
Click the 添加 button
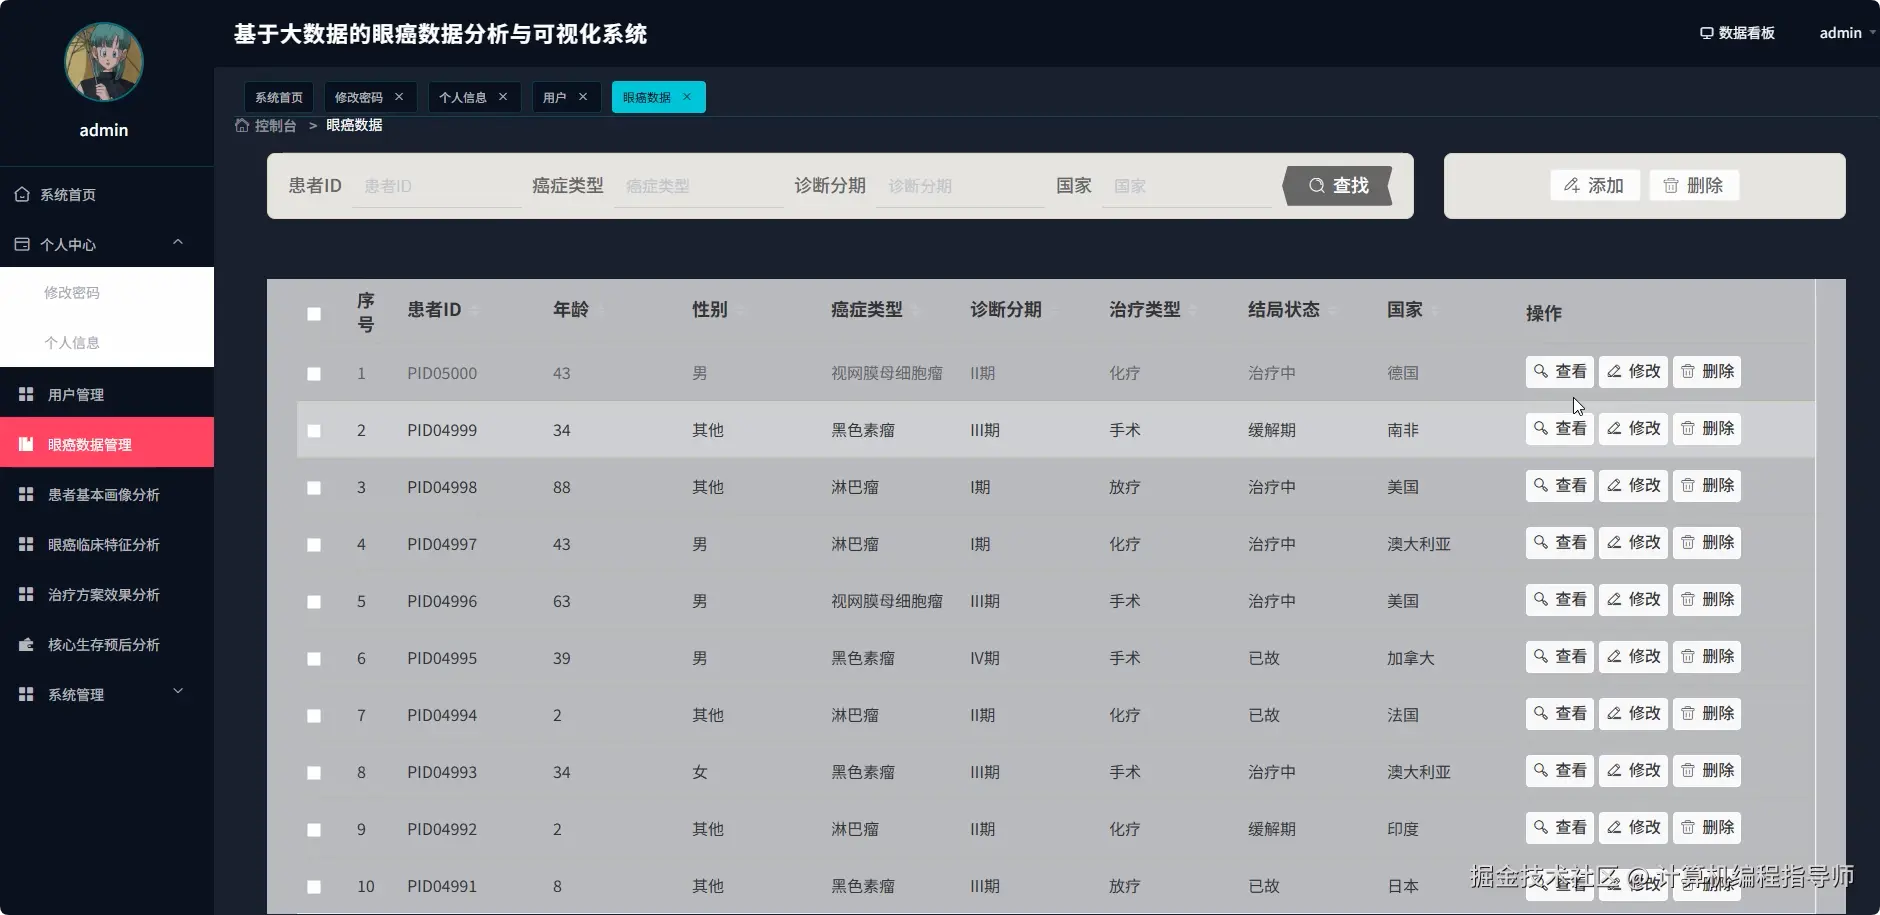pos(1594,185)
